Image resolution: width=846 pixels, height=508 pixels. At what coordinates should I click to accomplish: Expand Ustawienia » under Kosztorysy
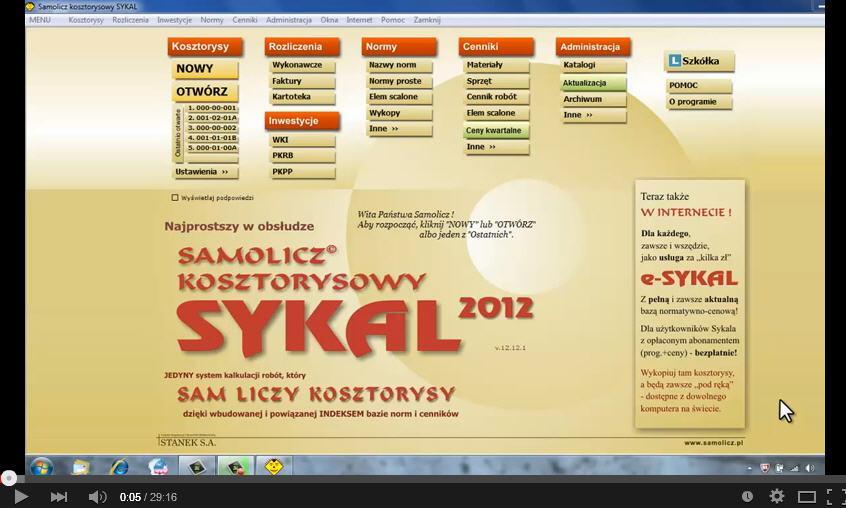pos(205,172)
